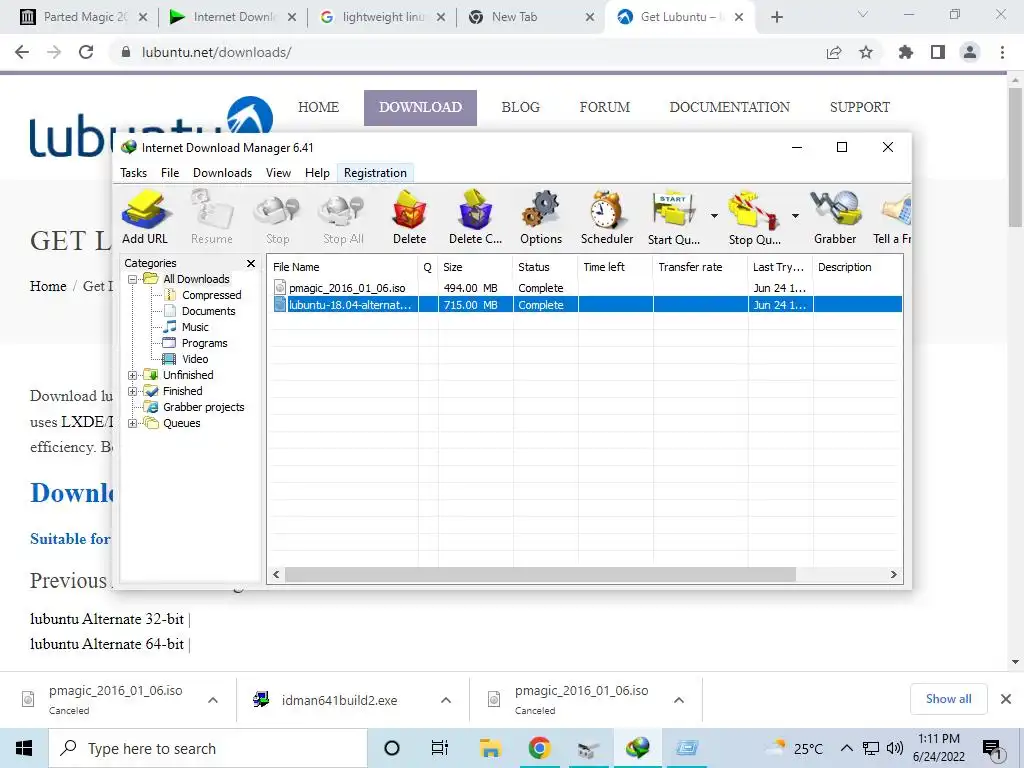Open the File menu in IDM
Screen dimensions: 1024x768
(170, 173)
